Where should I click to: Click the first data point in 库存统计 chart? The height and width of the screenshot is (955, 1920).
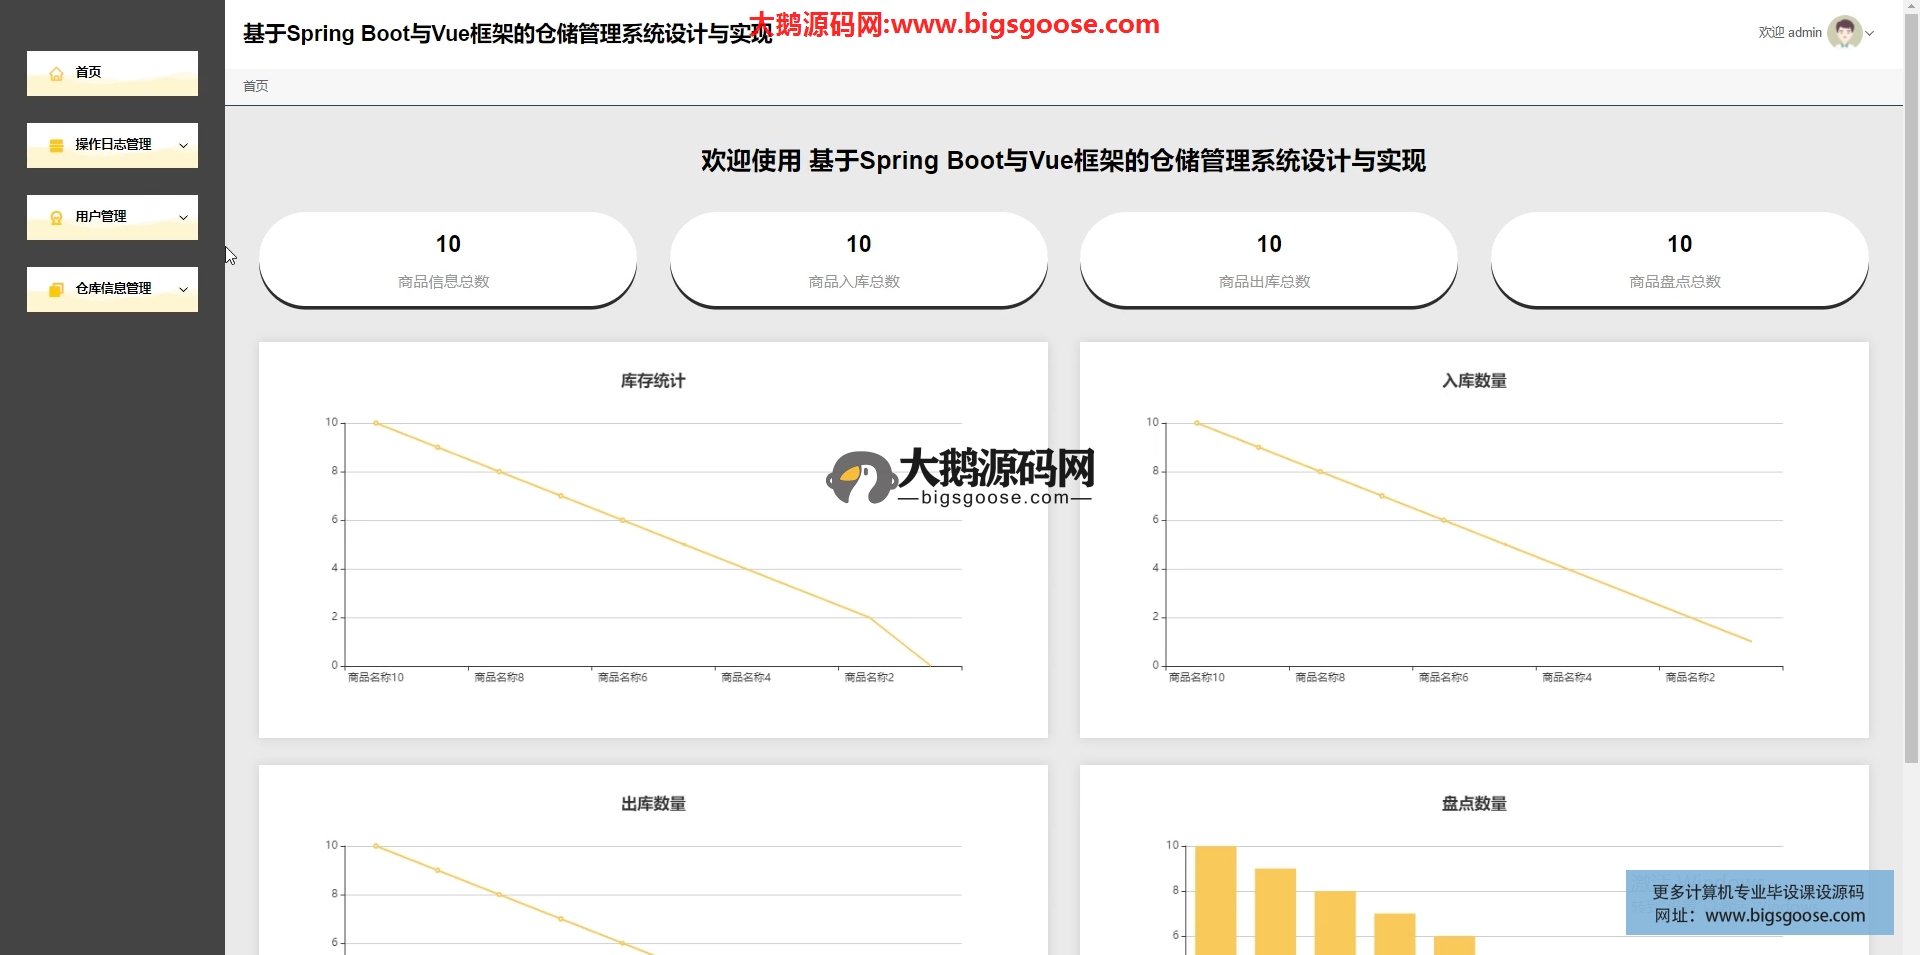coord(376,423)
